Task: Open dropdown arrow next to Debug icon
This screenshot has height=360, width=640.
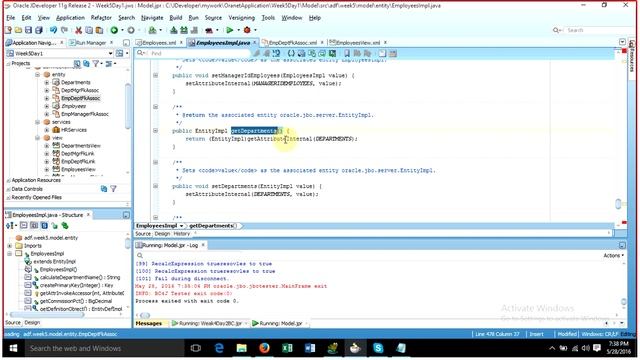Action: pos(256,30)
